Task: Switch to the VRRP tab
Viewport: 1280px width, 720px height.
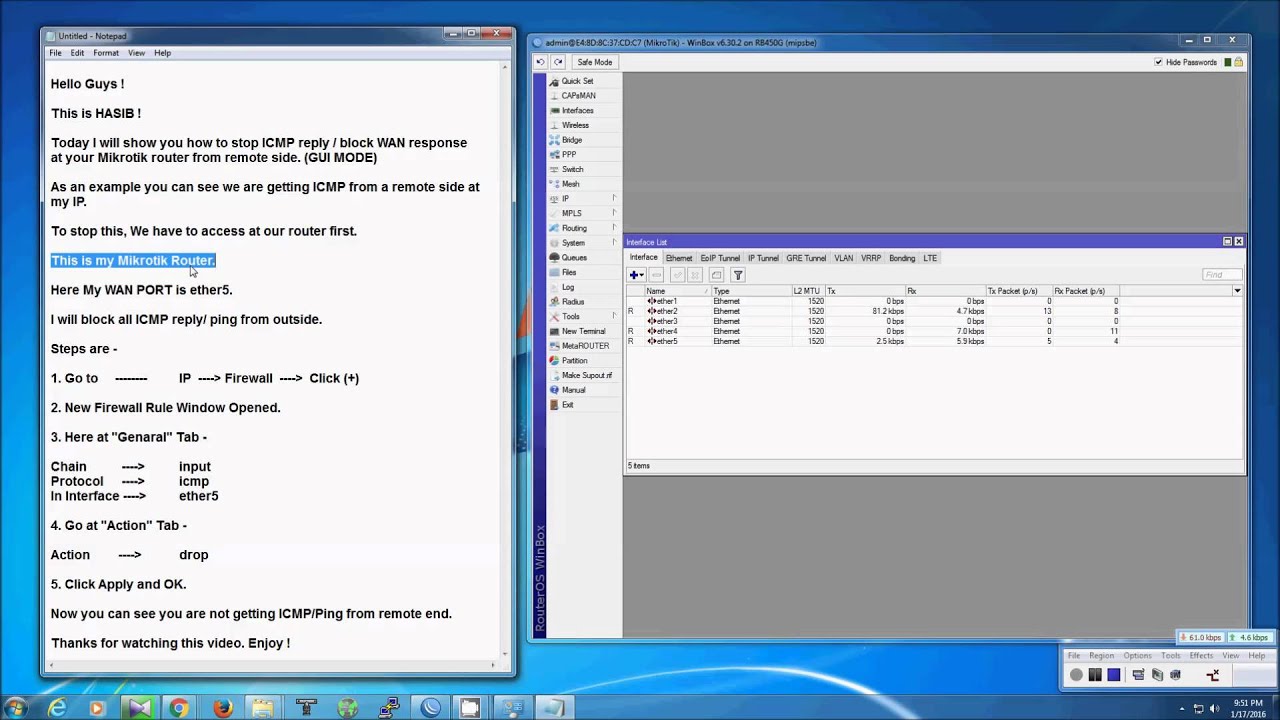Action: click(x=871, y=258)
